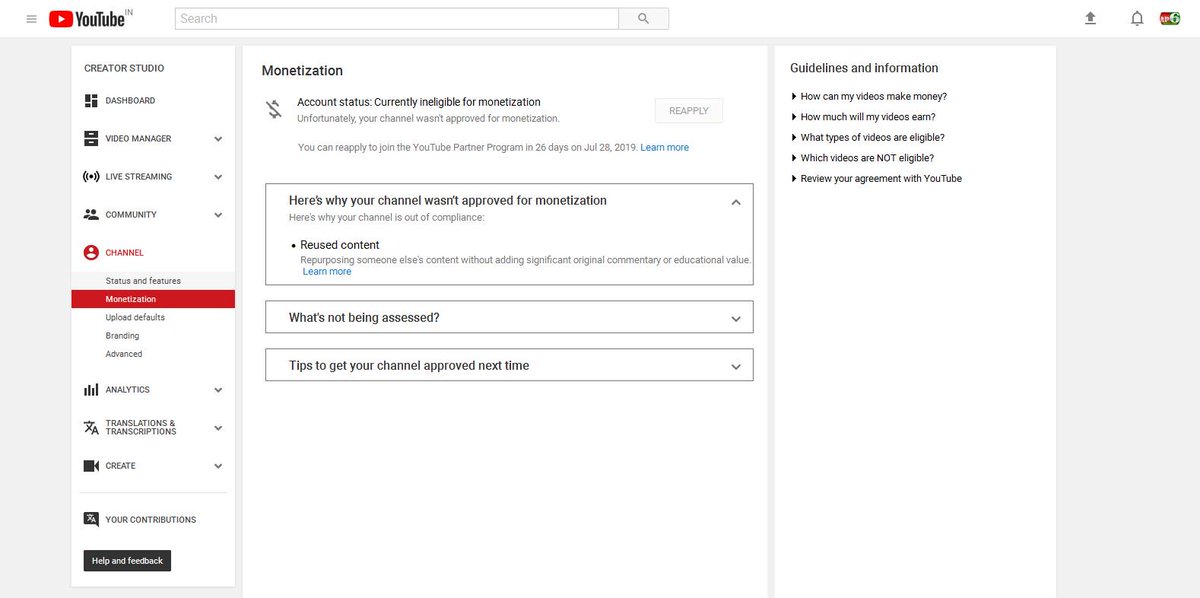Expand What types of videos are eligible
Screen dimensions: 1200x598
point(867,138)
